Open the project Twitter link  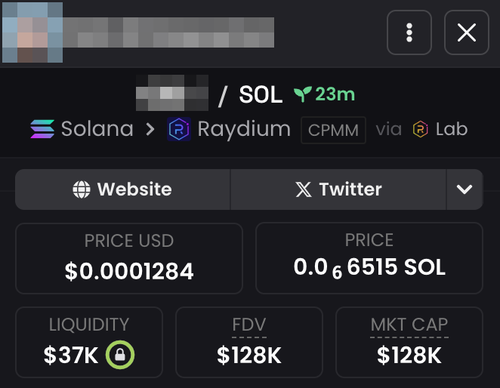pos(338,189)
